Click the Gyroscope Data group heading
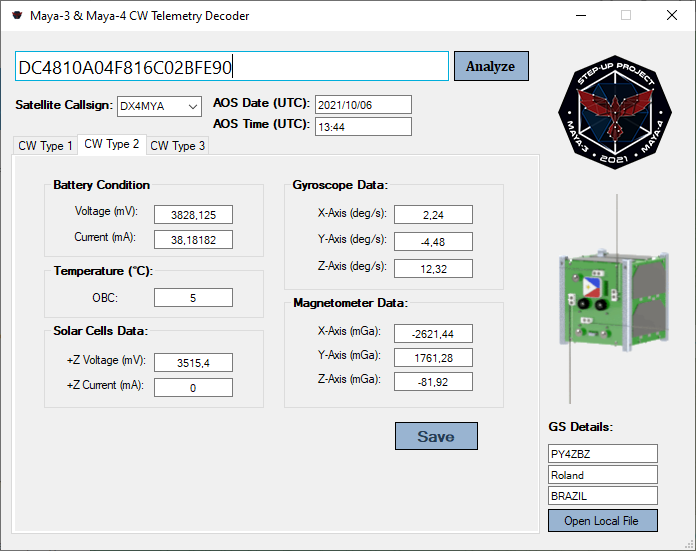 coord(340,185)
